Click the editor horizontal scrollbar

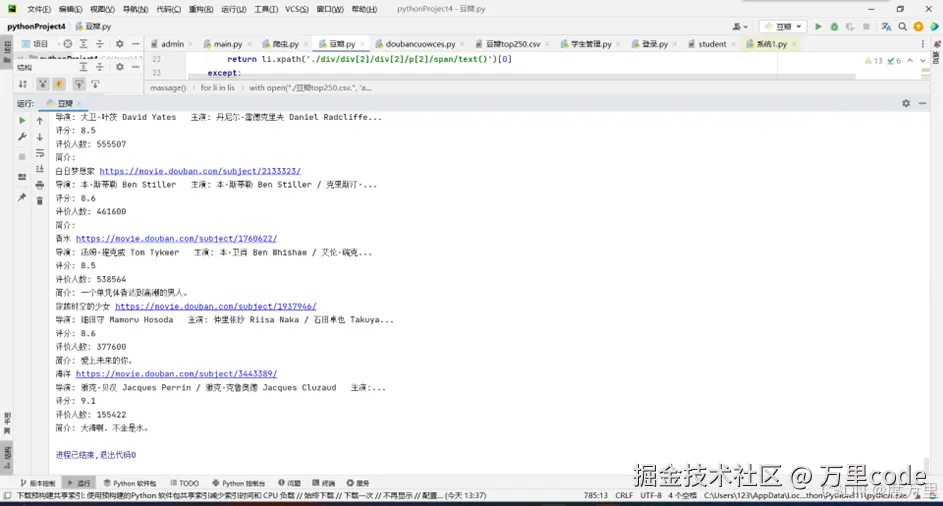click(x=521, y=77)
